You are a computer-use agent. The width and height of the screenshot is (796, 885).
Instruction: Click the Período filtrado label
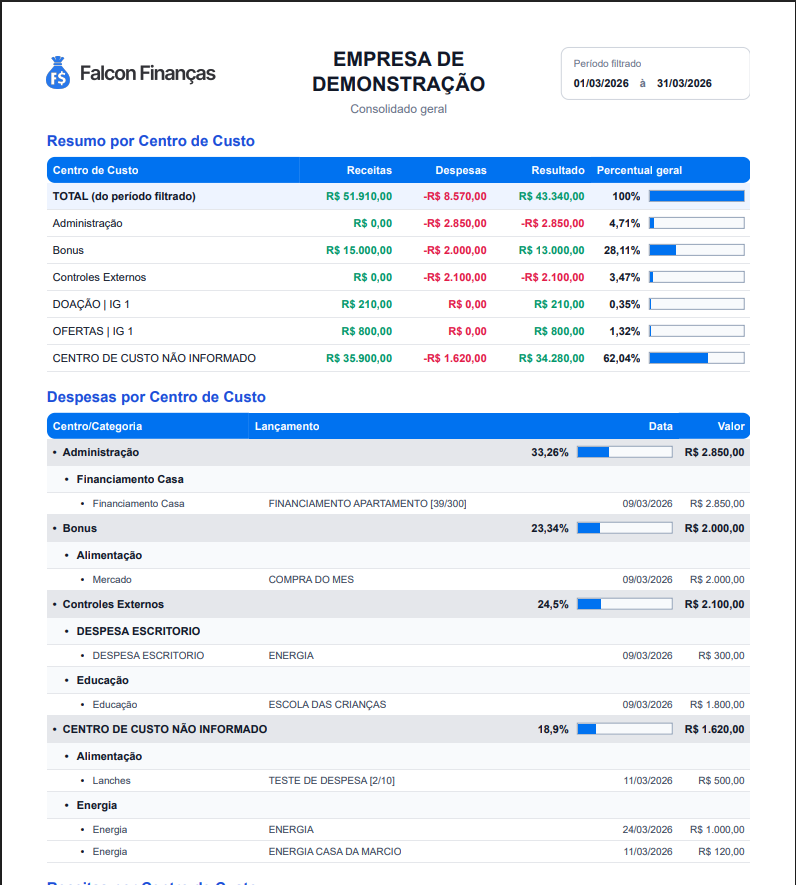(607, 64)
